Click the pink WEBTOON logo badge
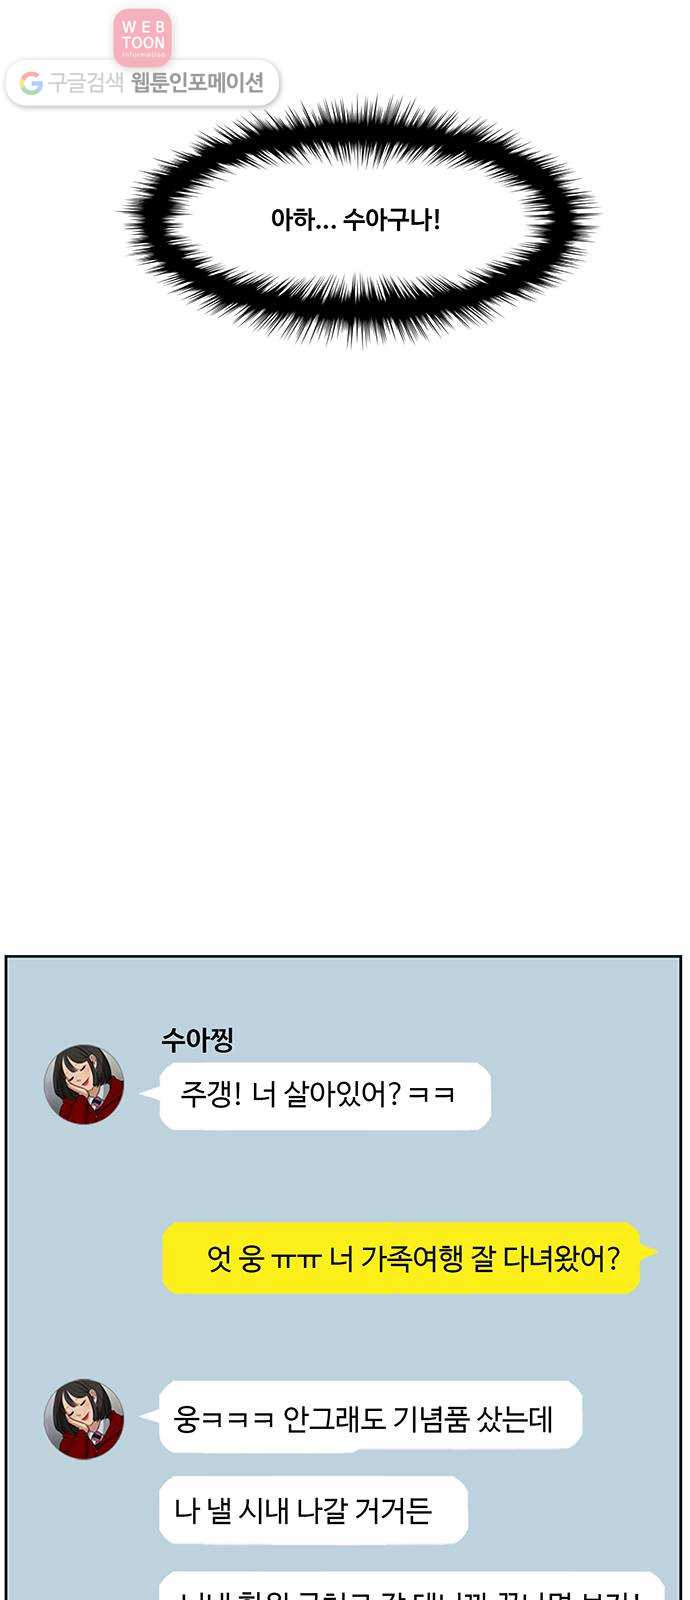Viewport: 690px width, 1600px height. [x=143, y=37]
